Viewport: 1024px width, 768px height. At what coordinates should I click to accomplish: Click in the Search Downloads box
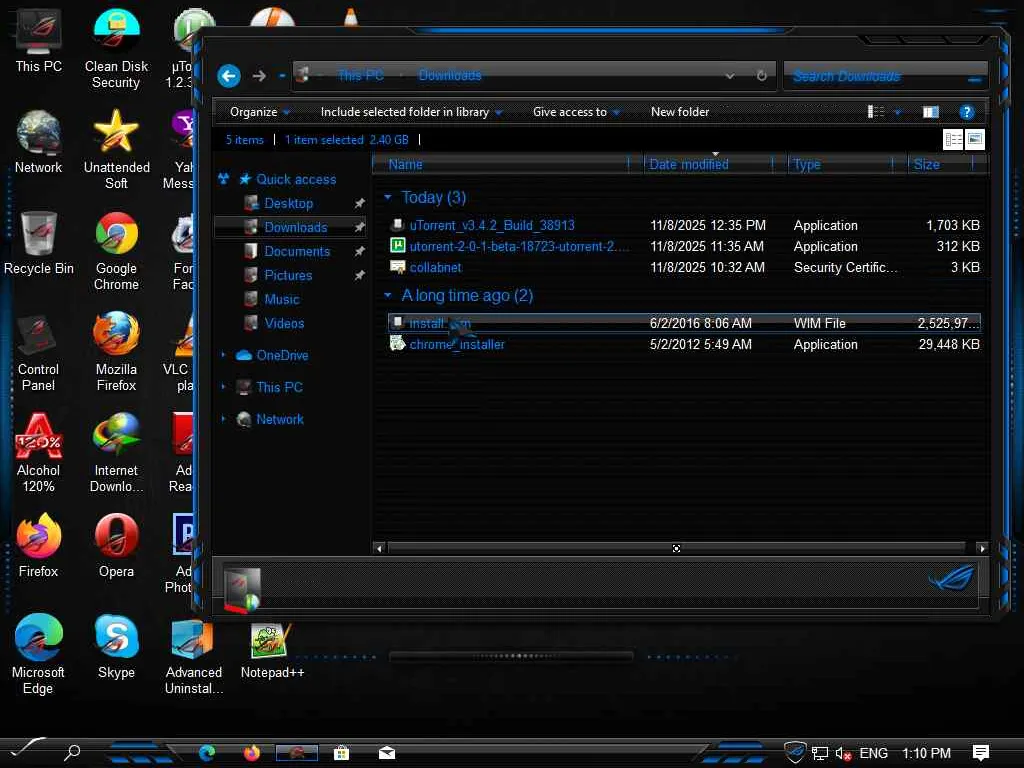point(886,76)
